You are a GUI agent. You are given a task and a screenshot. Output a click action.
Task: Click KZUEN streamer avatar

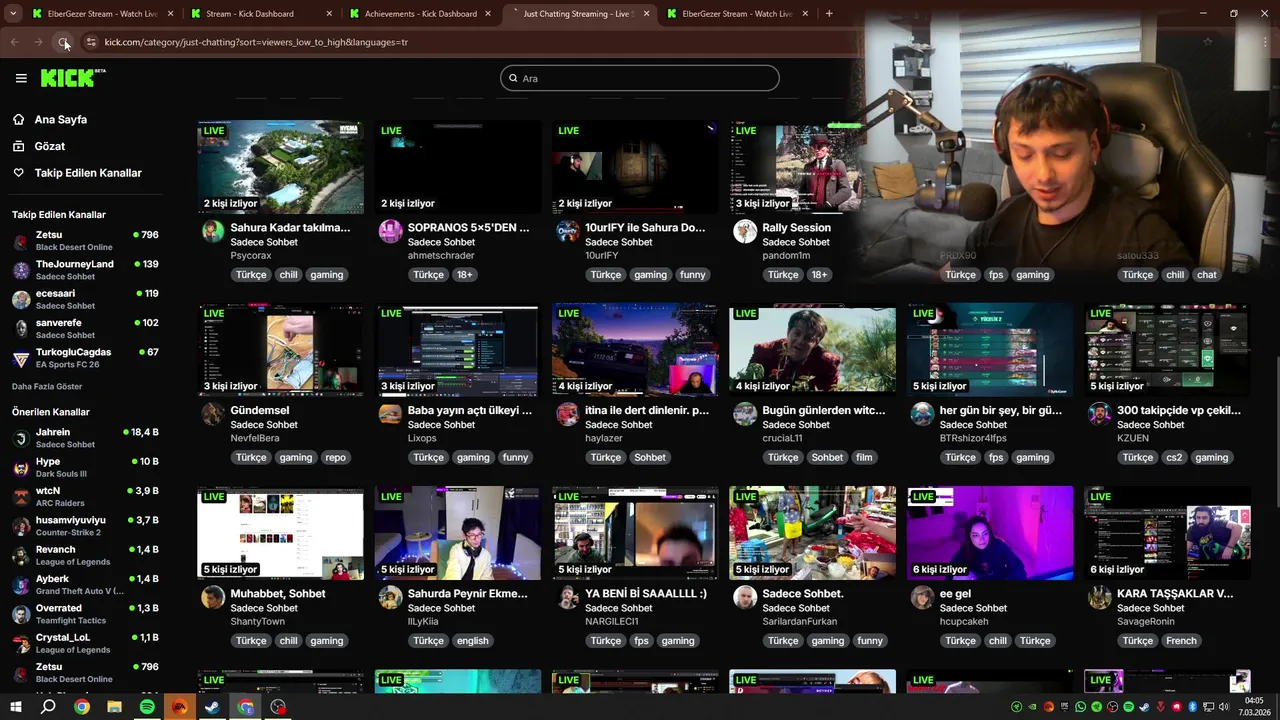point(1099,415)
